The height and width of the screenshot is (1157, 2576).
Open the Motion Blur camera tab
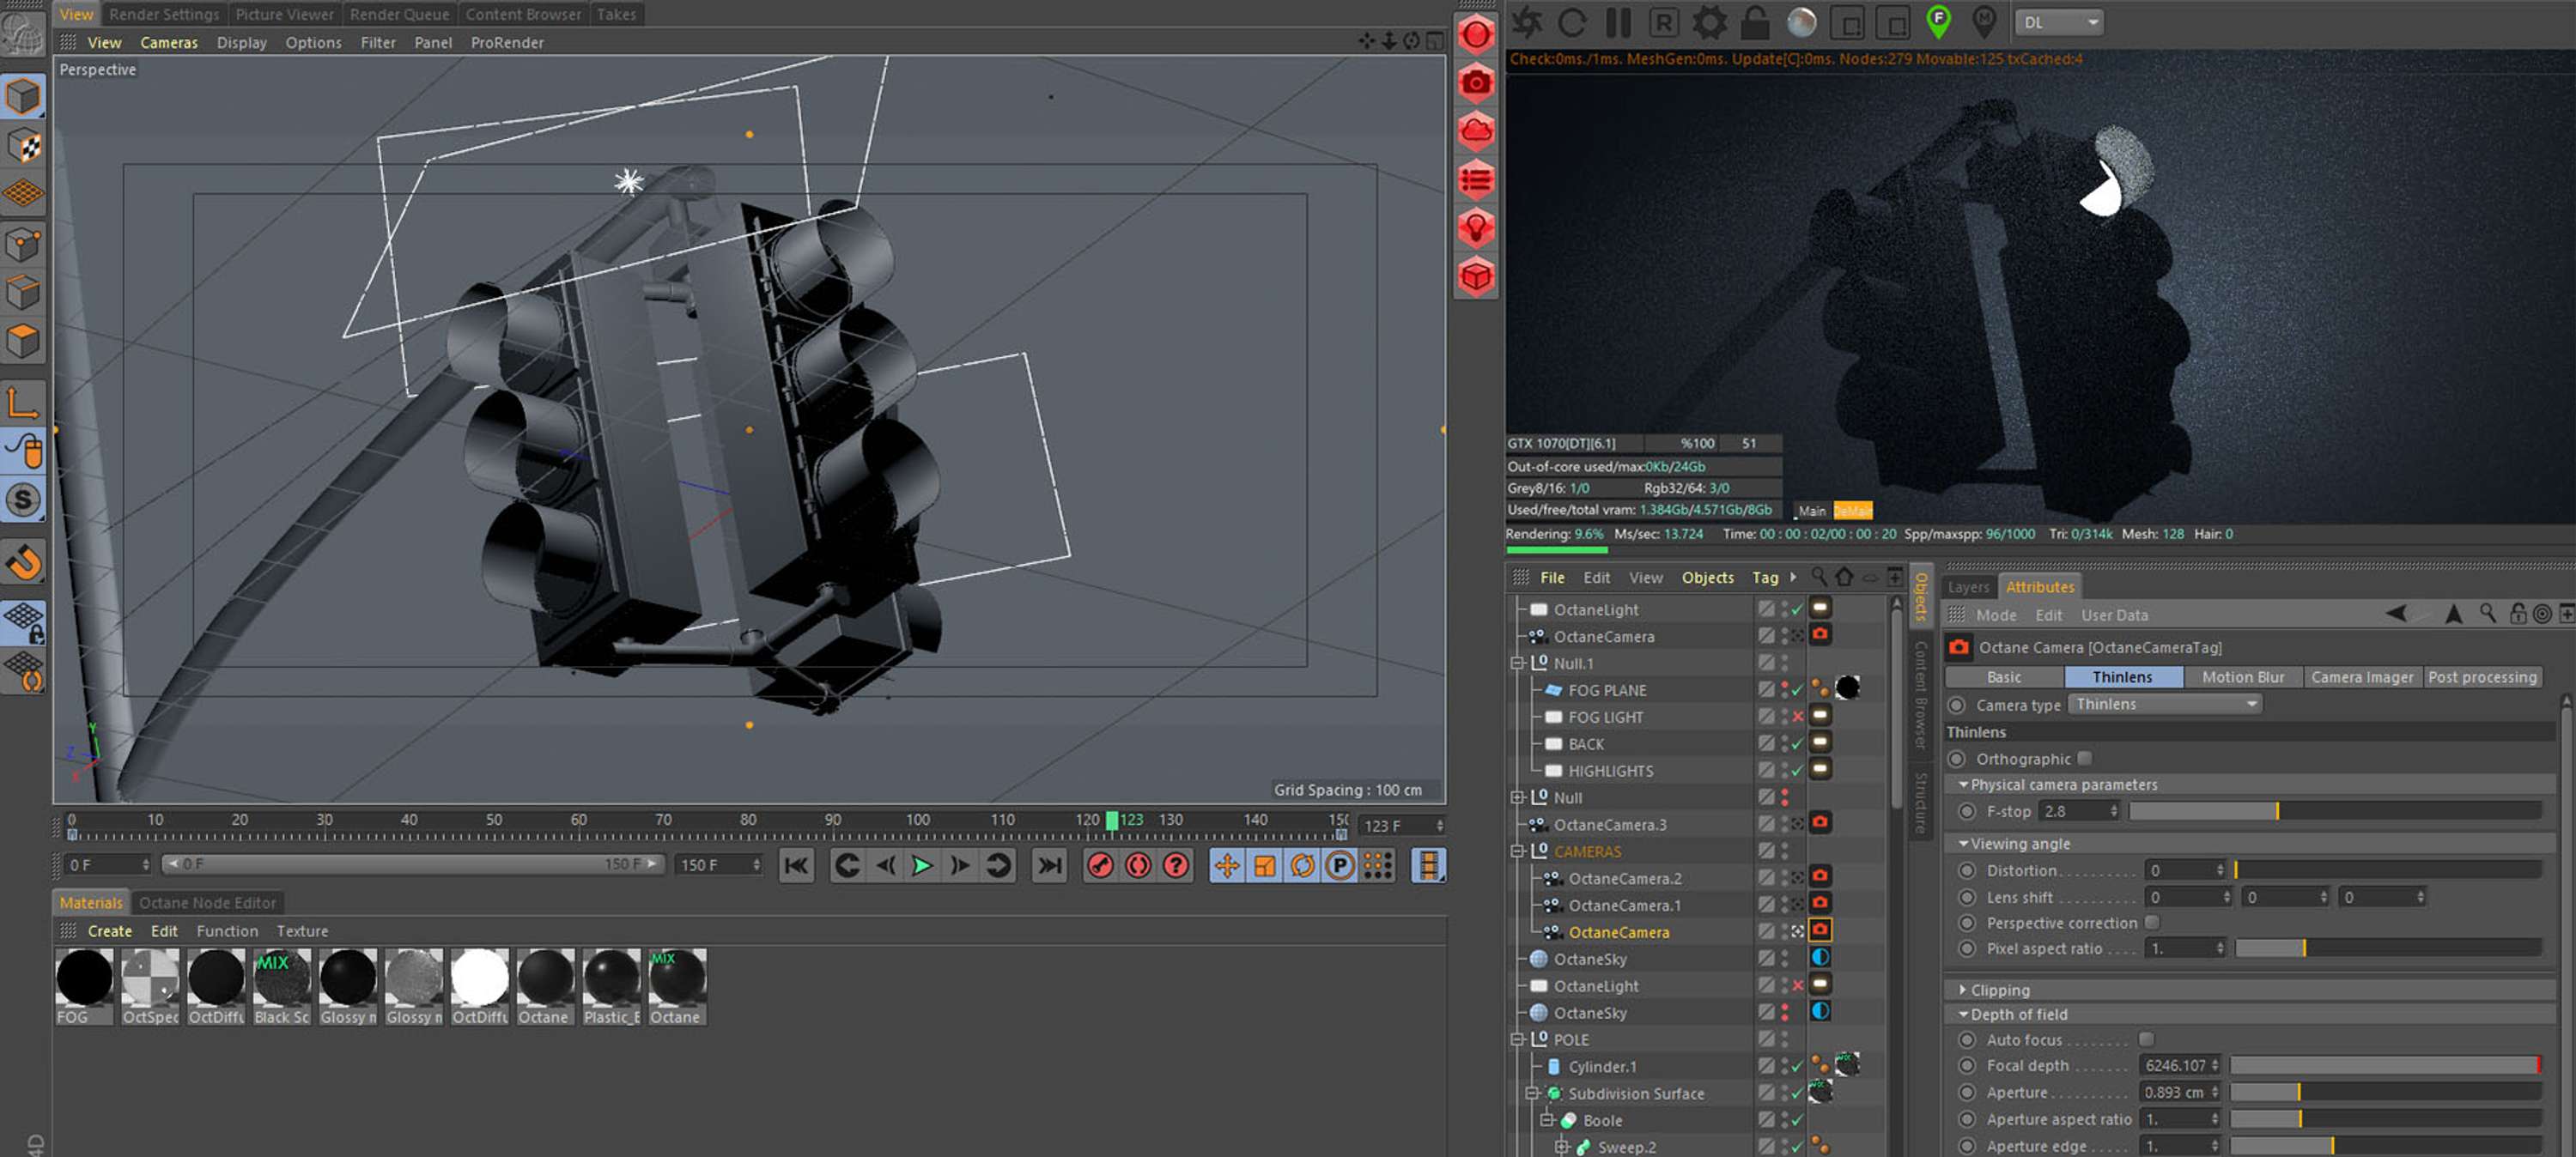[2242, 677]
